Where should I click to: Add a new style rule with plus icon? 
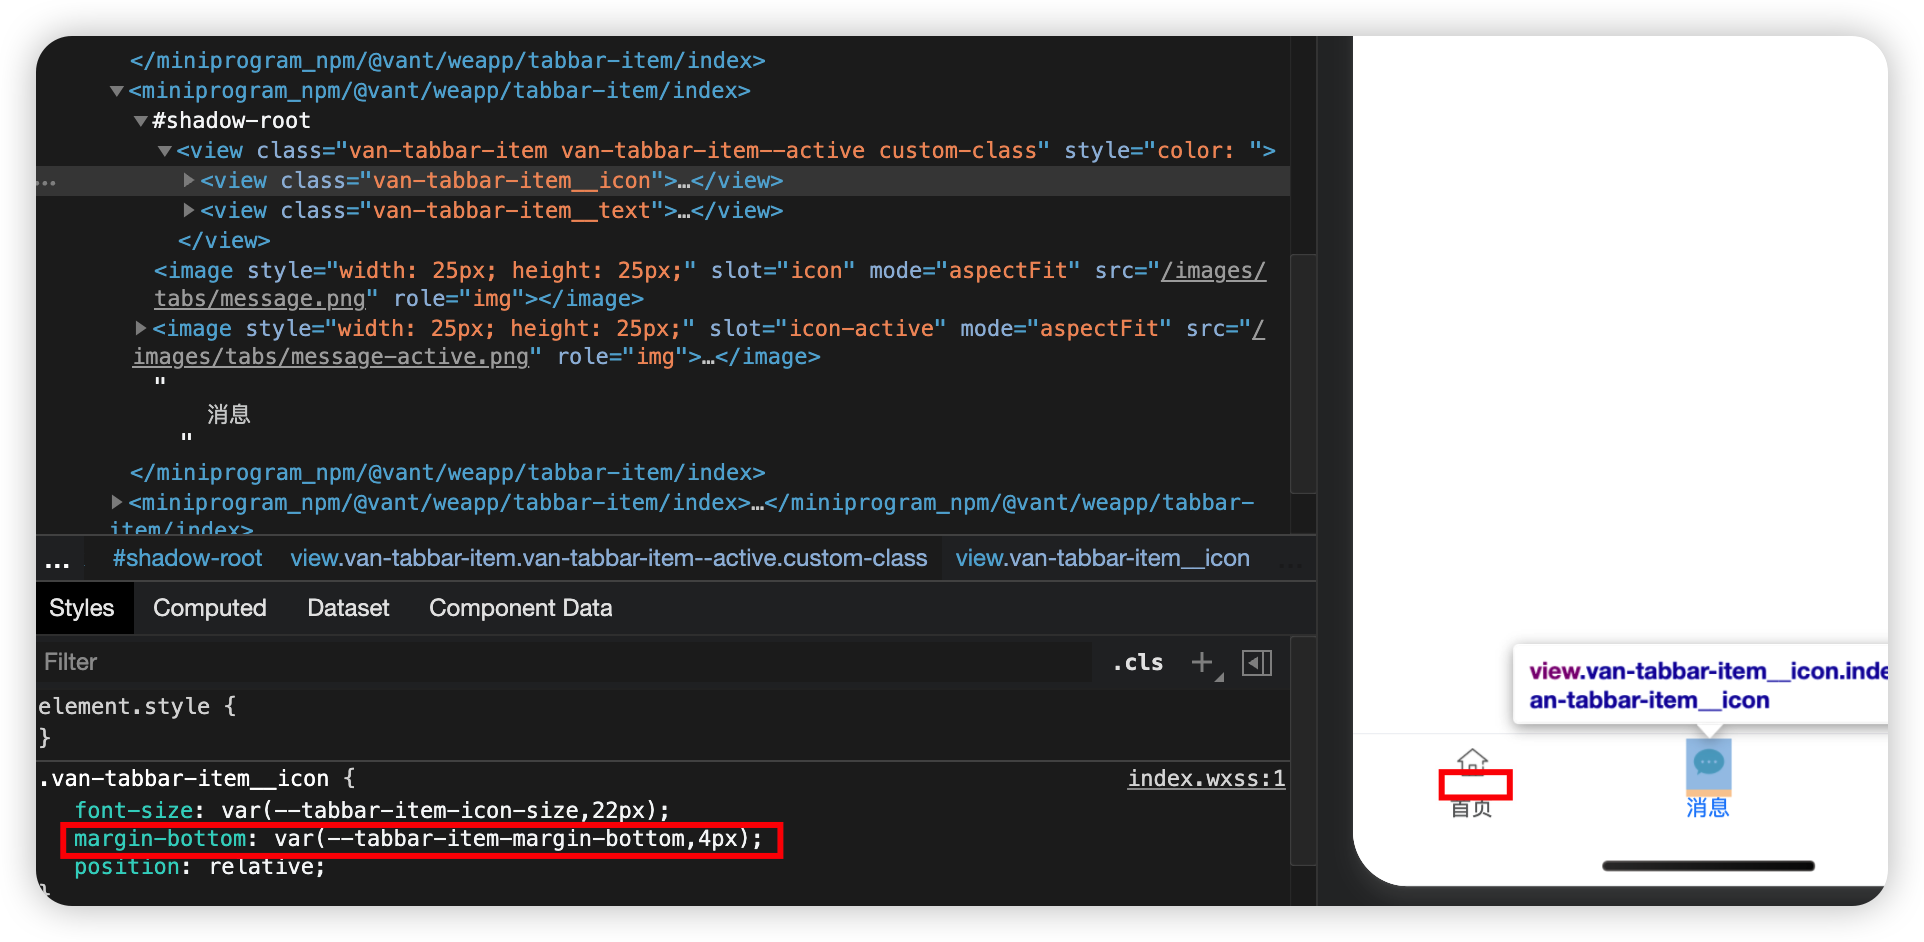click(x=1202, y=662)
